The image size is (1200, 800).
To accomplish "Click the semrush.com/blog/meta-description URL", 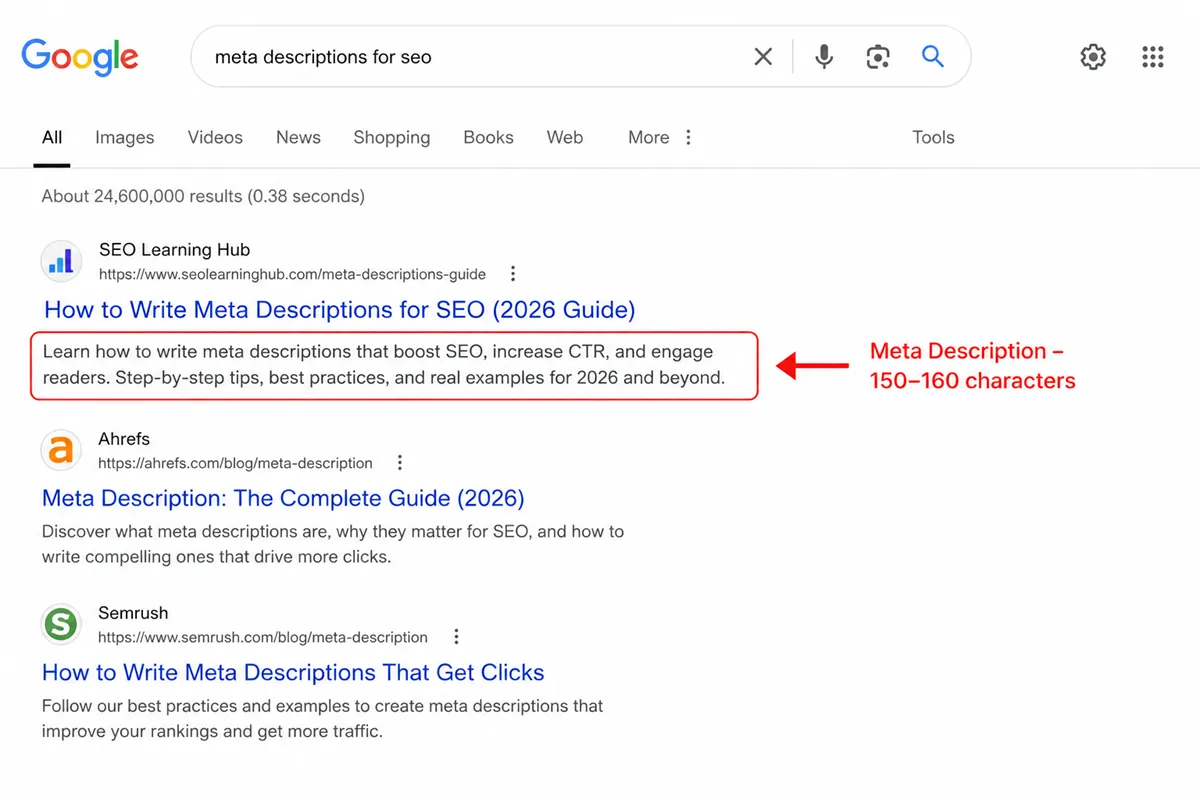I will [263, 637].
